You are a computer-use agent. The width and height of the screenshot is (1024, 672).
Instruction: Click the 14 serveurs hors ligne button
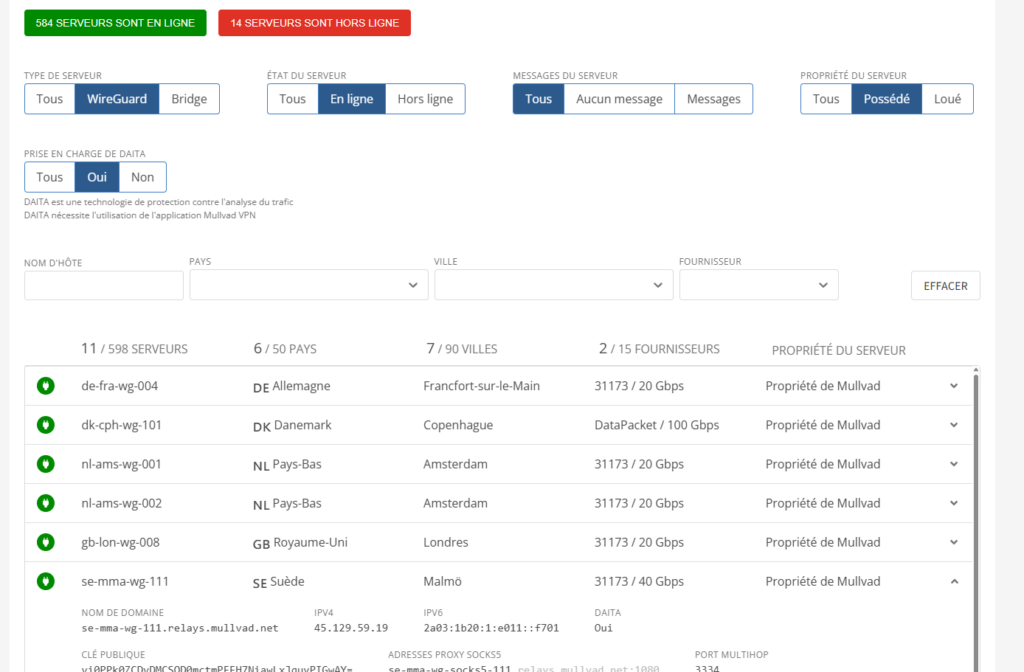click(314, 23)
